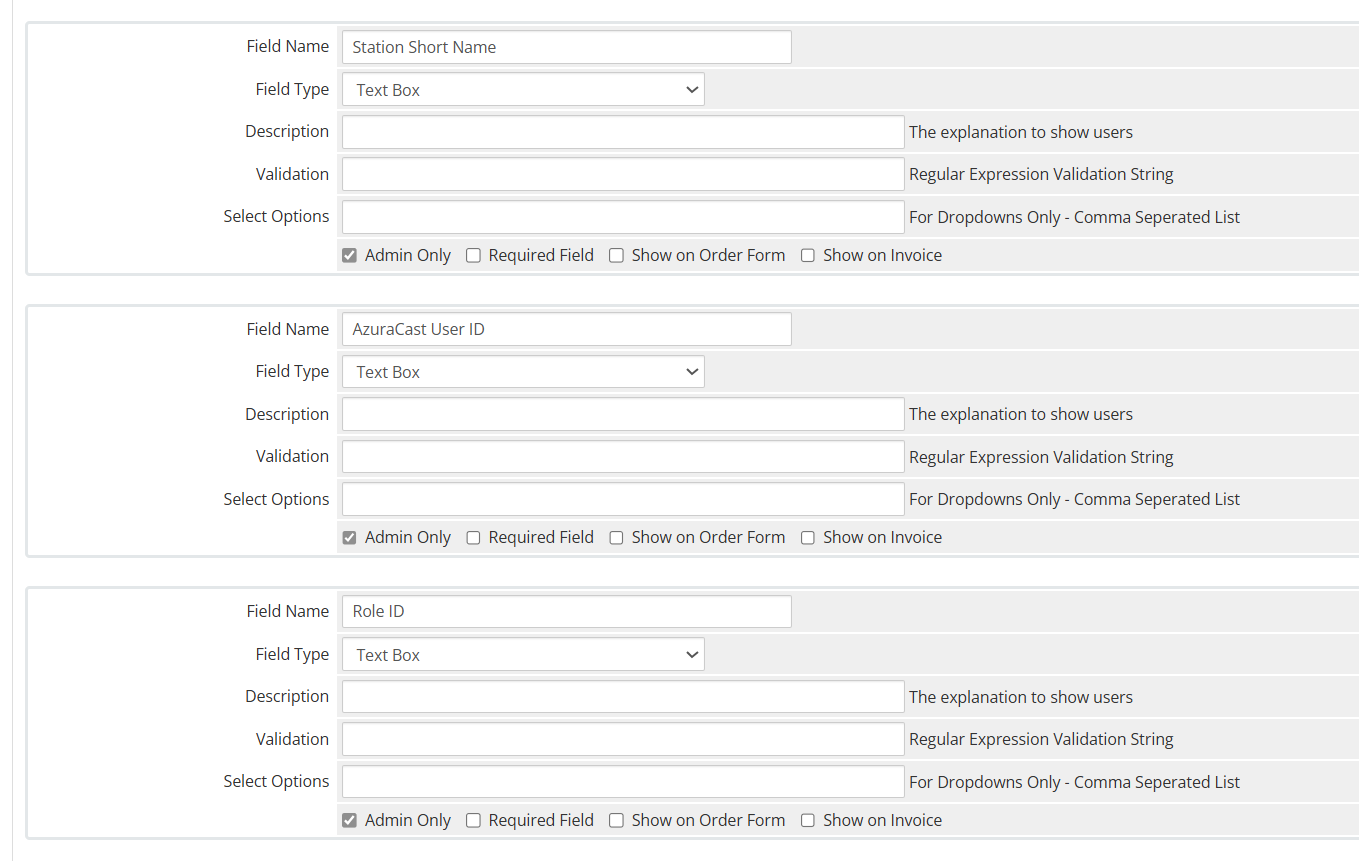
Task: Check Show on Invoice for AzuraCast User ID
Action: point(808,537)
